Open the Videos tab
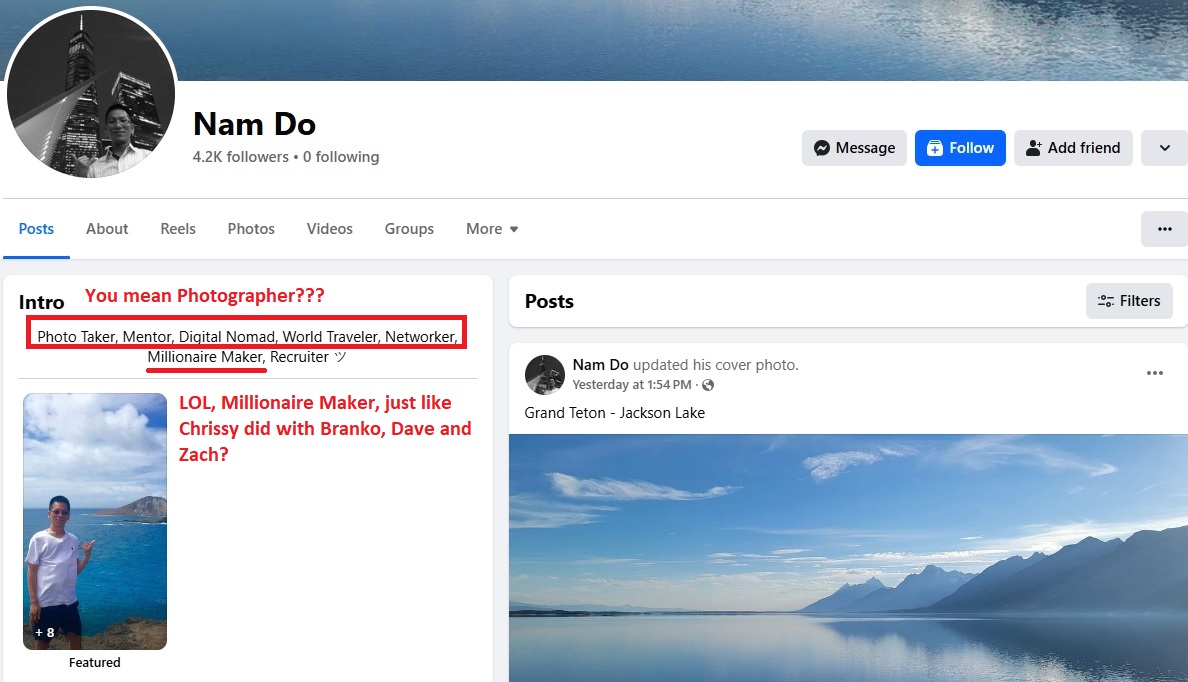The width and height of the screenshot is (1188, 682). point(330,229)
